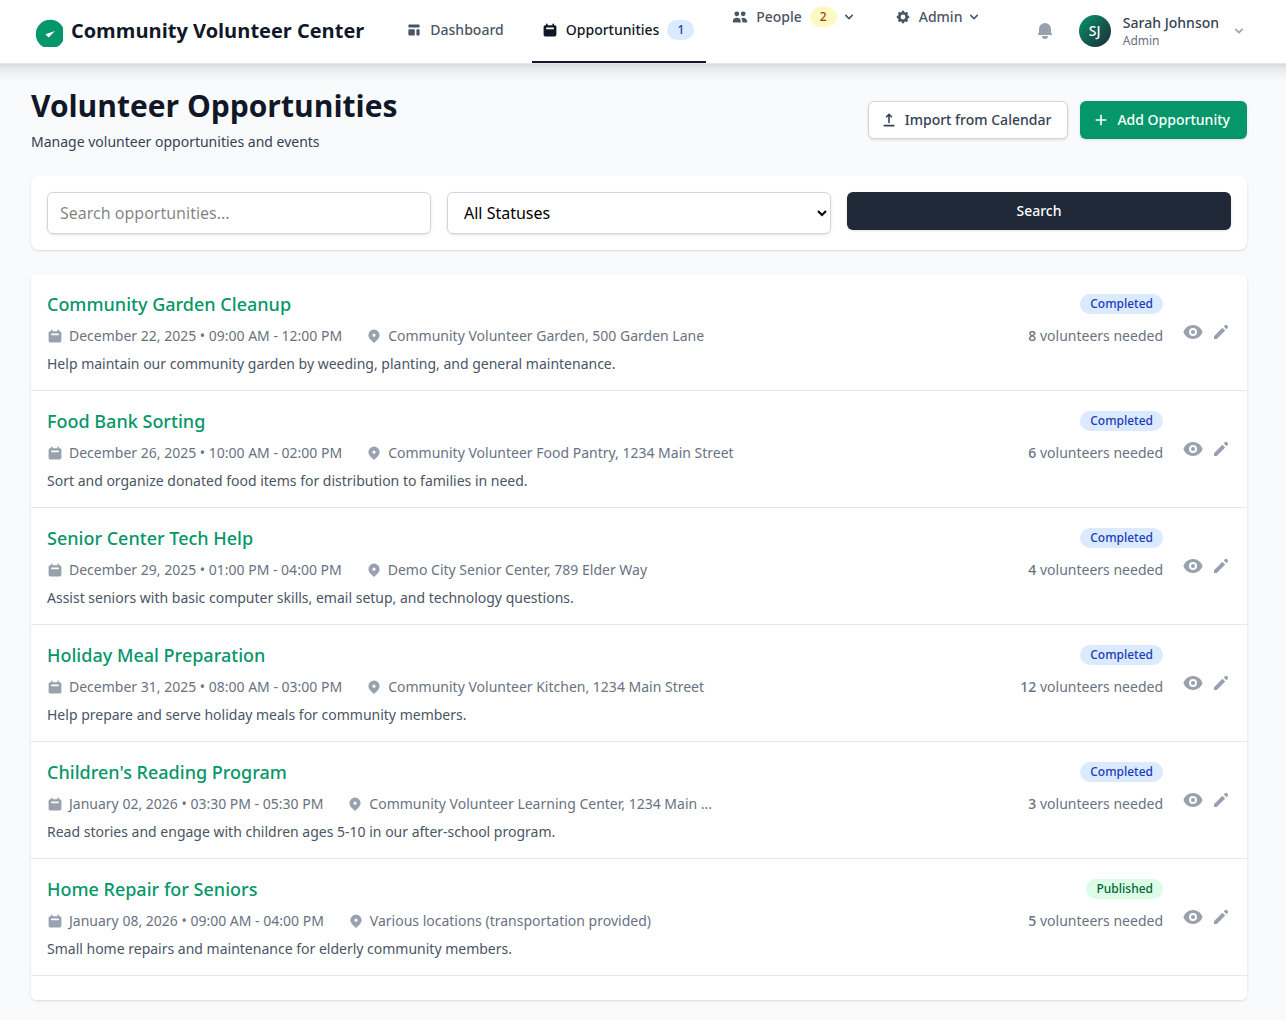Image resolution: width=1286 pixels, height=1020 pixels.
Task: Click edit pencil for Holiday Meal Preparation
Action: tap(1221, 683)
